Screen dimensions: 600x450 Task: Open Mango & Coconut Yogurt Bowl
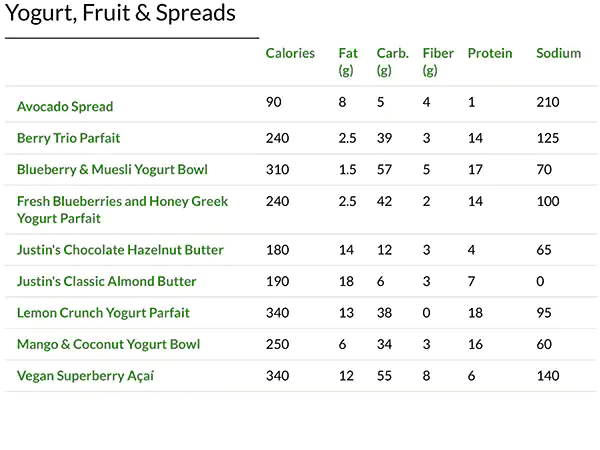coord(108,345)
